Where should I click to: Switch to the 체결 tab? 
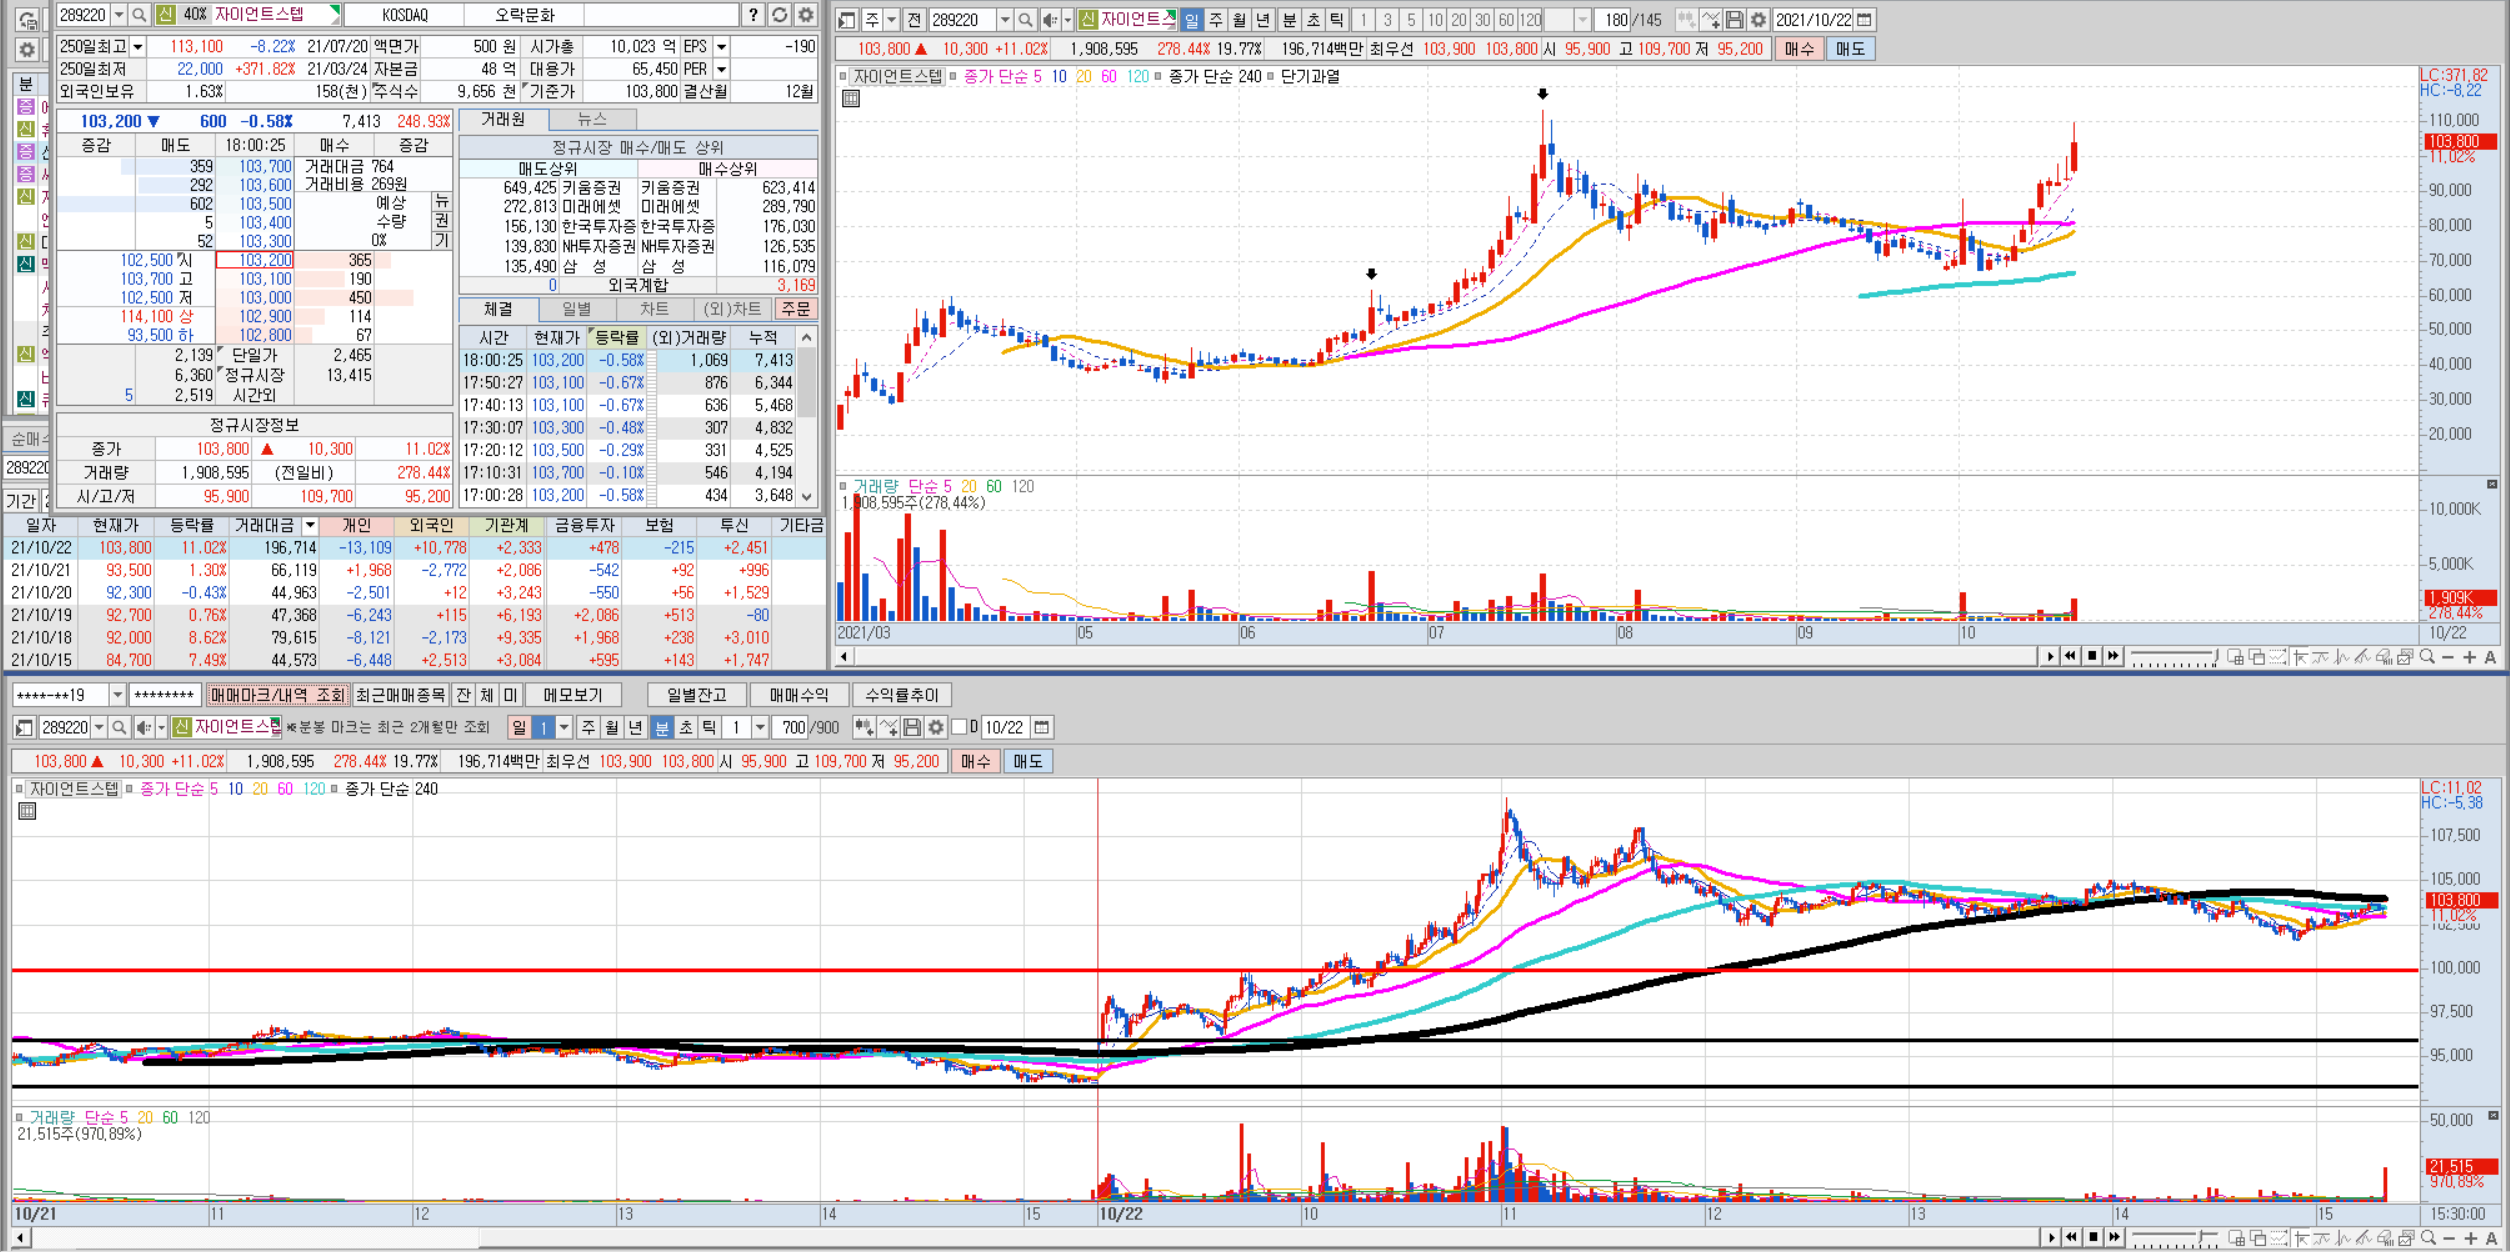pyautogui.click(x=498, y=309)
